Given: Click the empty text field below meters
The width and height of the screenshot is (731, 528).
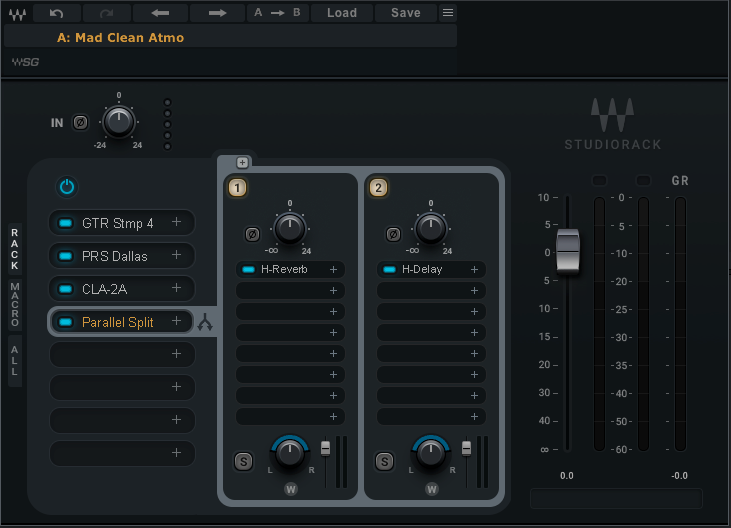Looking at the screenshot, I should (616, 499).
